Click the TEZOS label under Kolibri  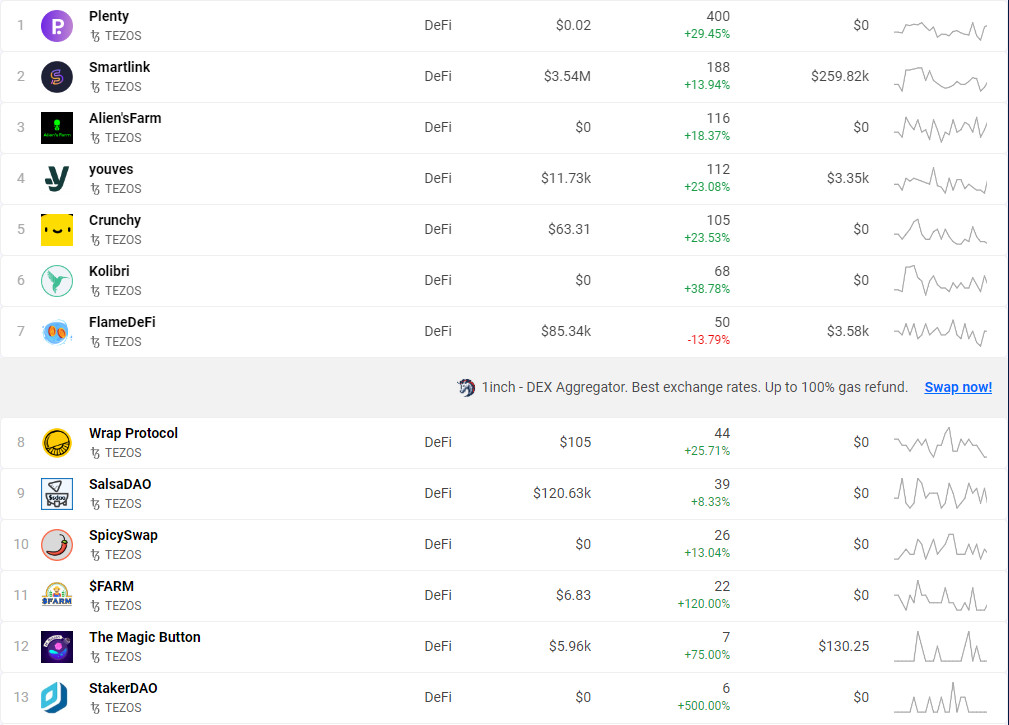[x=123, y=291]
